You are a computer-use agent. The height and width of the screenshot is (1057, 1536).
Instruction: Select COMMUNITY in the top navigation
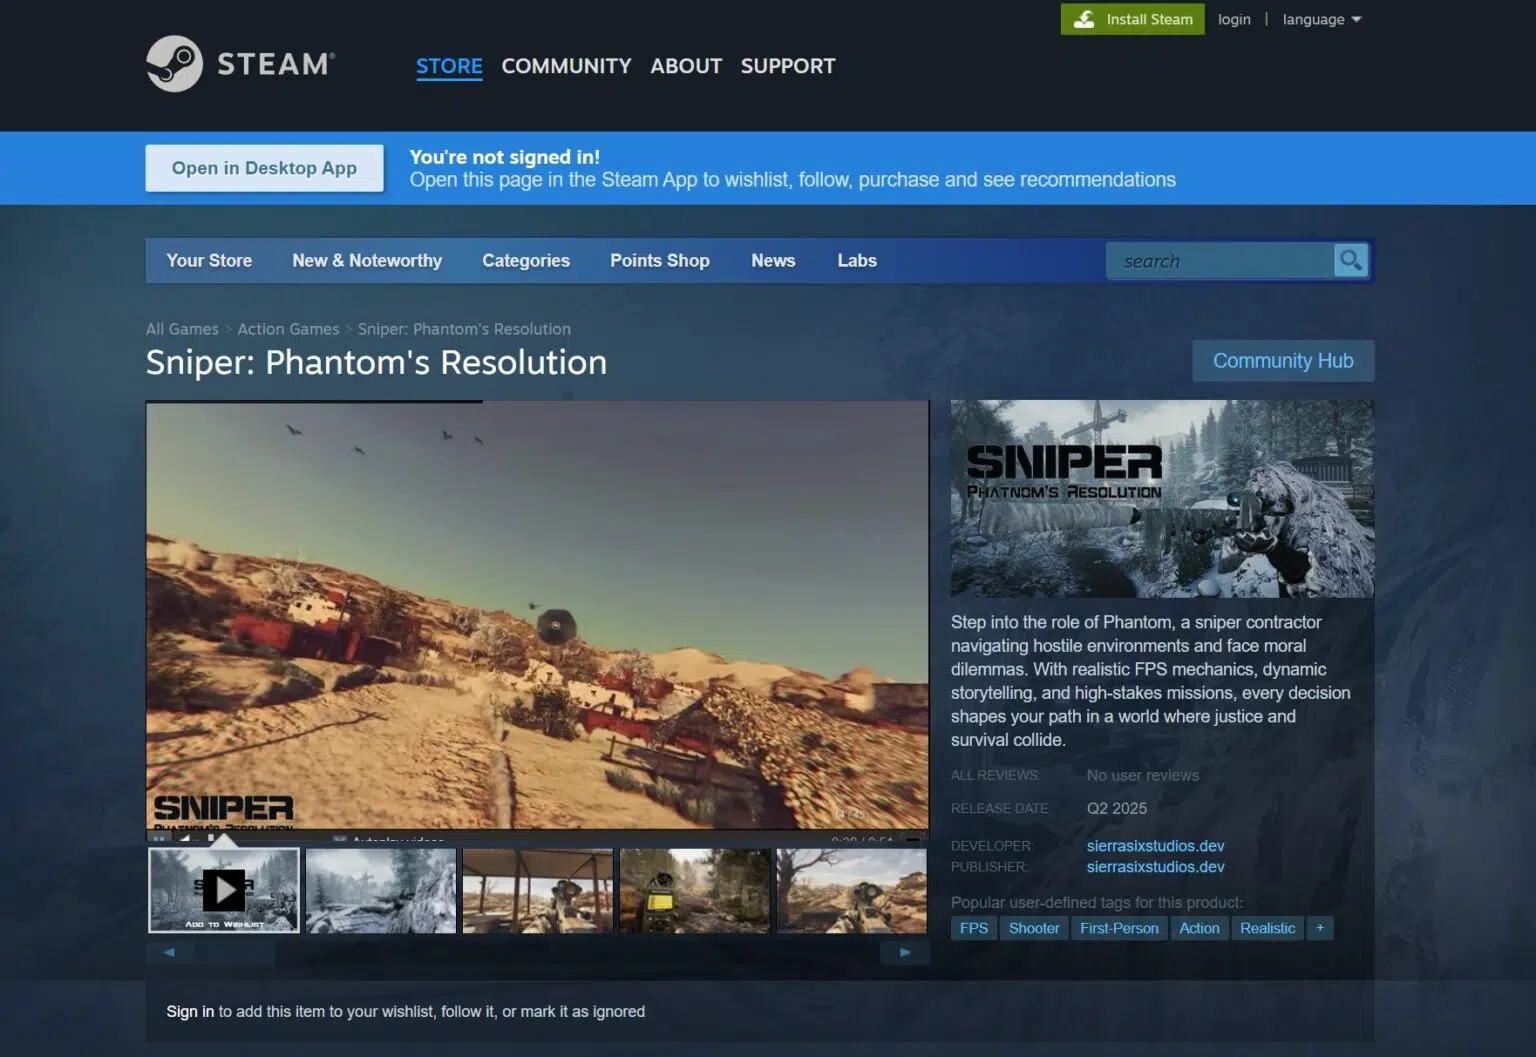point(566,66)
